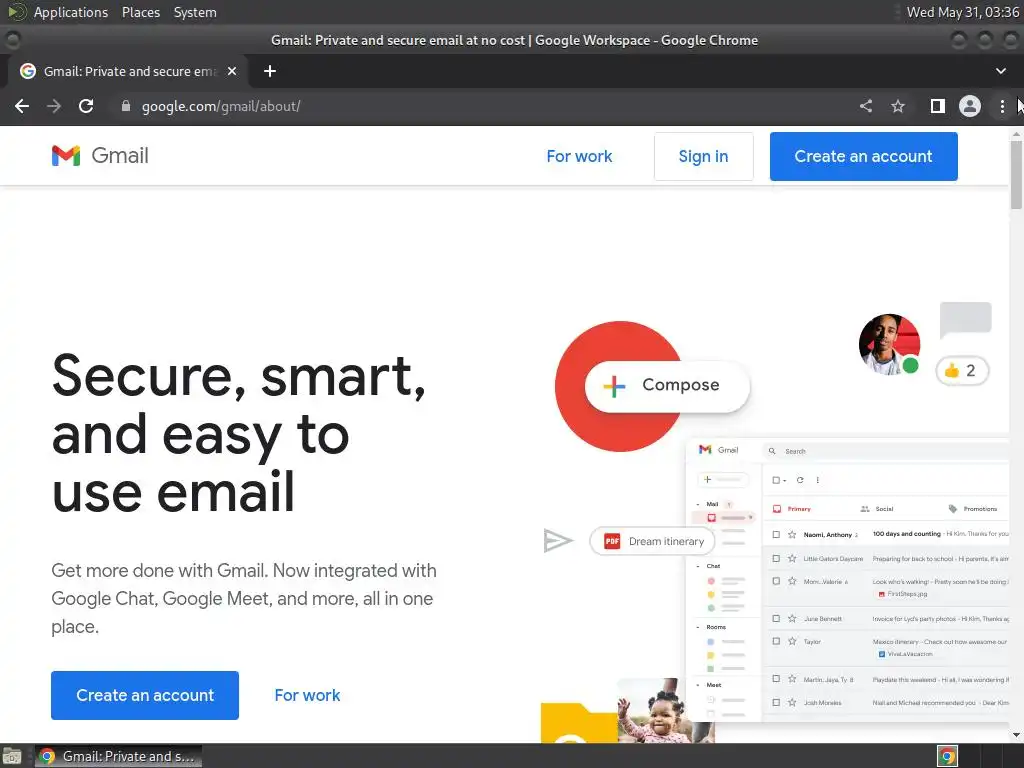This screenshot has height=768, width=1024.
Task: Click refresh icon in mock inbox toolbar
Action: point(800,480)
